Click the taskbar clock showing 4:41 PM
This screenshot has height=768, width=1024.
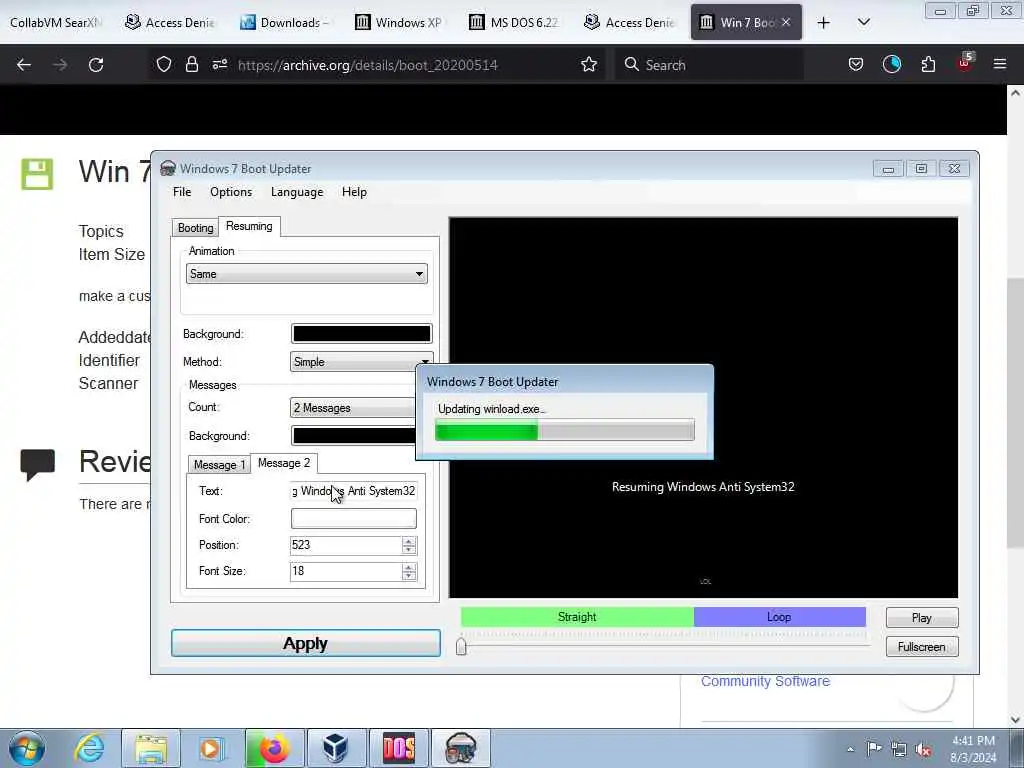(x=973, y=749)
